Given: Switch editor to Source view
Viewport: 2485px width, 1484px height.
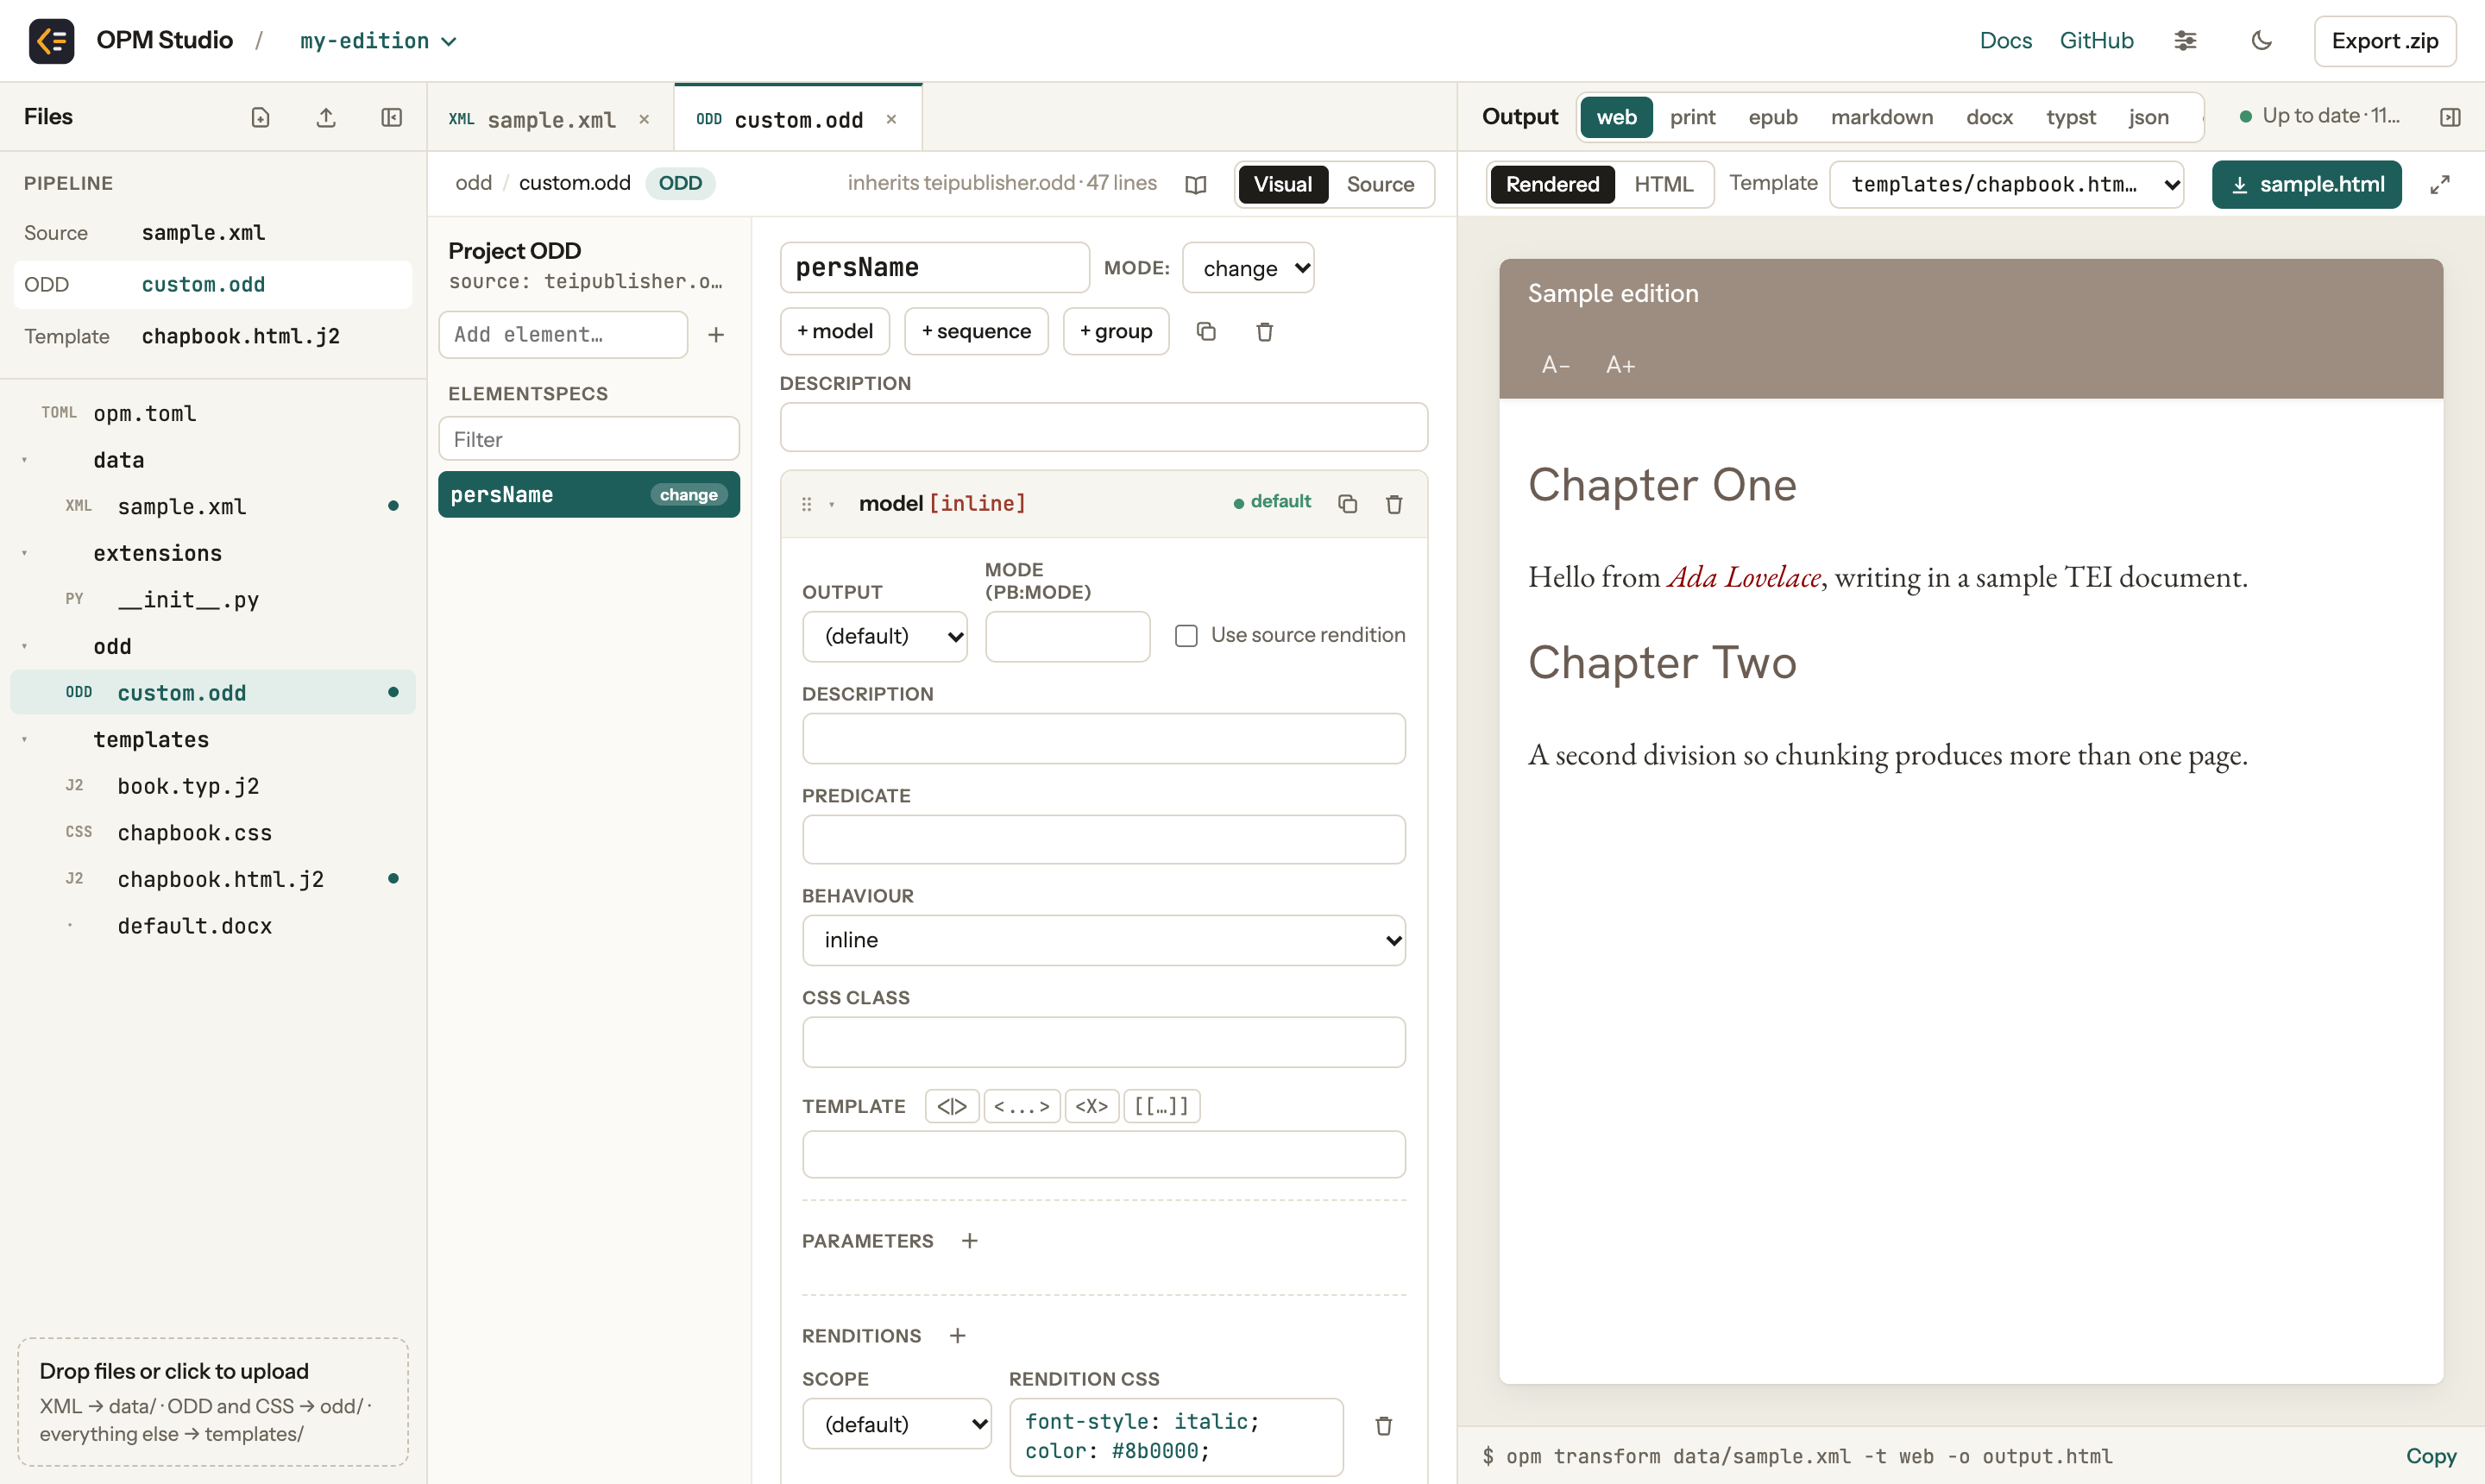Looking at the screenshot, I should 1380,184.
